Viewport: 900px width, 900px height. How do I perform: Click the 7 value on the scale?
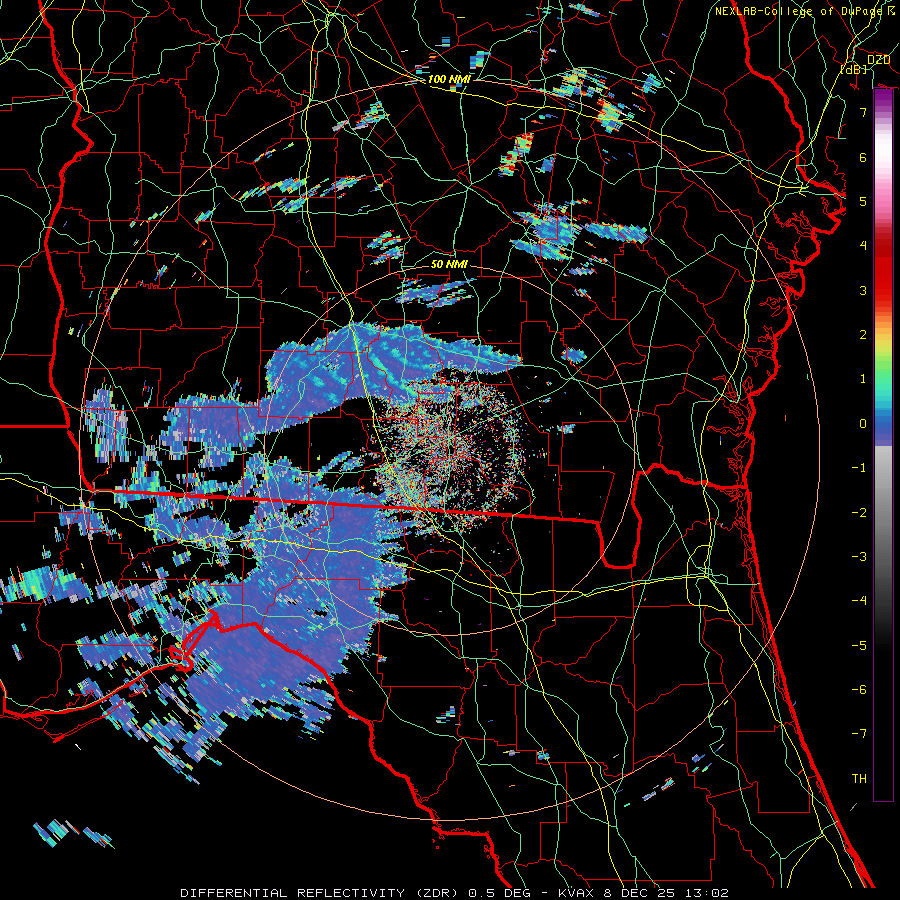(x=863, y=112)
